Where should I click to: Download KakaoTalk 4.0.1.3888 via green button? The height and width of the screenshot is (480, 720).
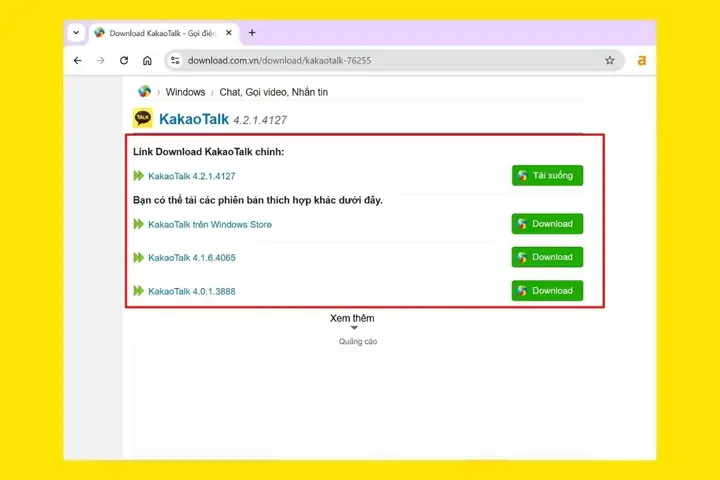[x=547, y=291]
